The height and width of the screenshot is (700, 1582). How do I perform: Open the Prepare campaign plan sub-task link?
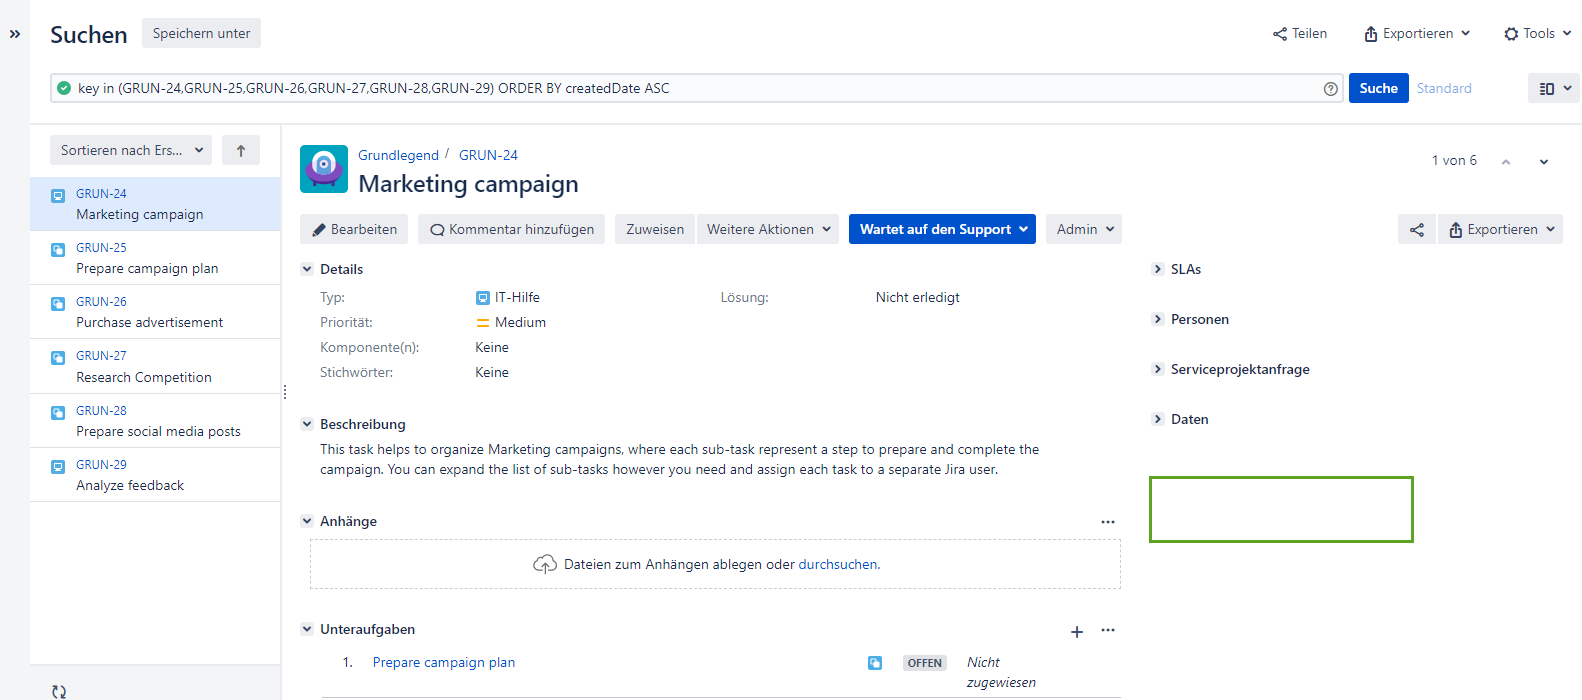pos(444,662)
